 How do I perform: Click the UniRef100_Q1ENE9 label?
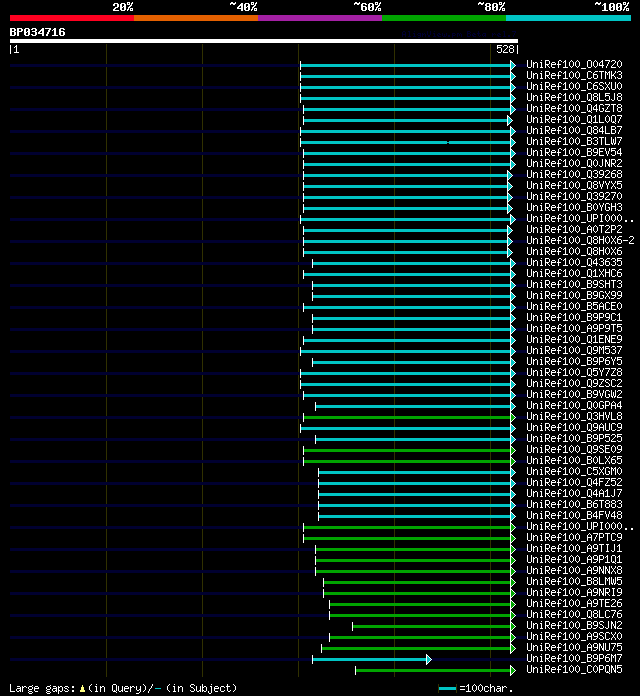pos(574,340)
